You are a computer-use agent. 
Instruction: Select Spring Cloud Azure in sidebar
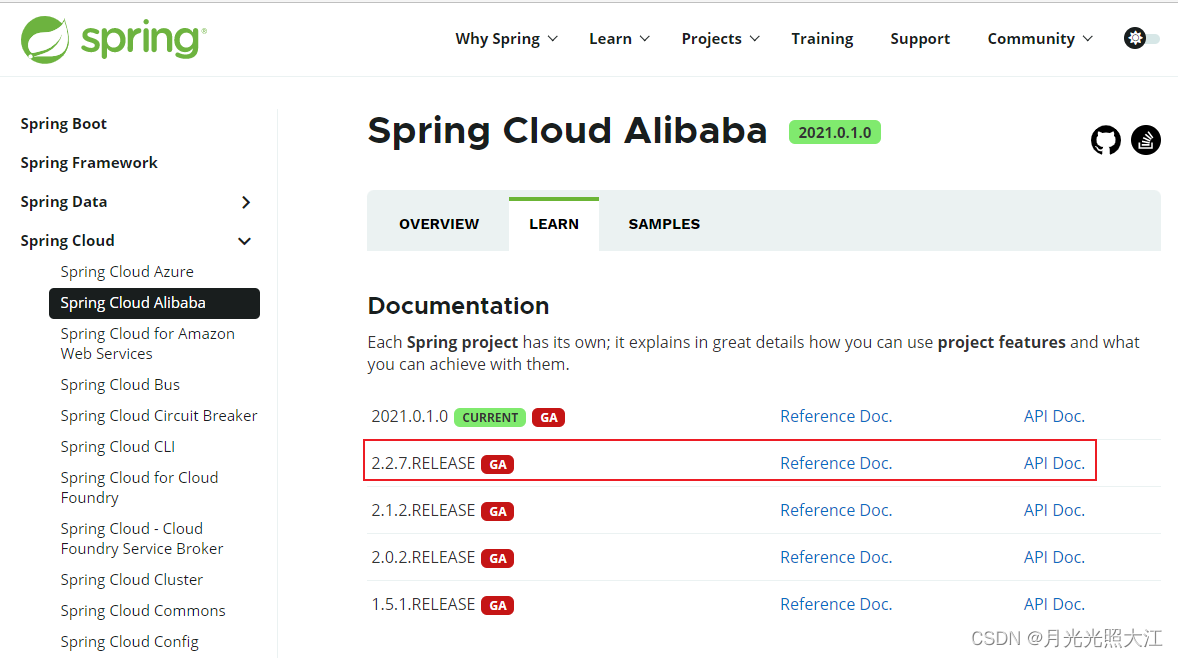[127, 272]
